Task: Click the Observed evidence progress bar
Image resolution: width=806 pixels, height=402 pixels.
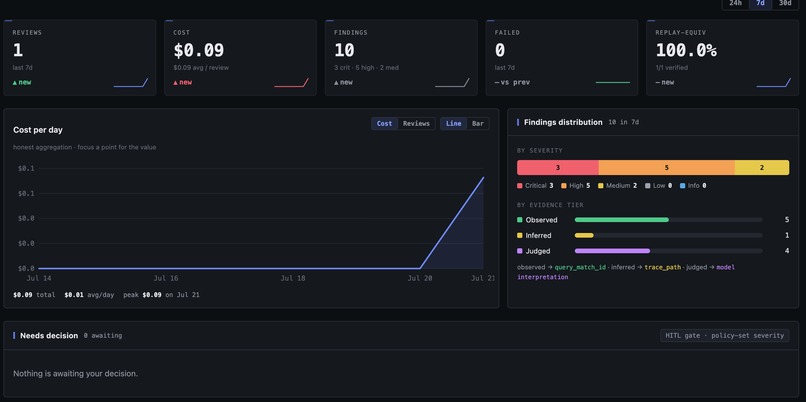Action: tap(668, 220)
